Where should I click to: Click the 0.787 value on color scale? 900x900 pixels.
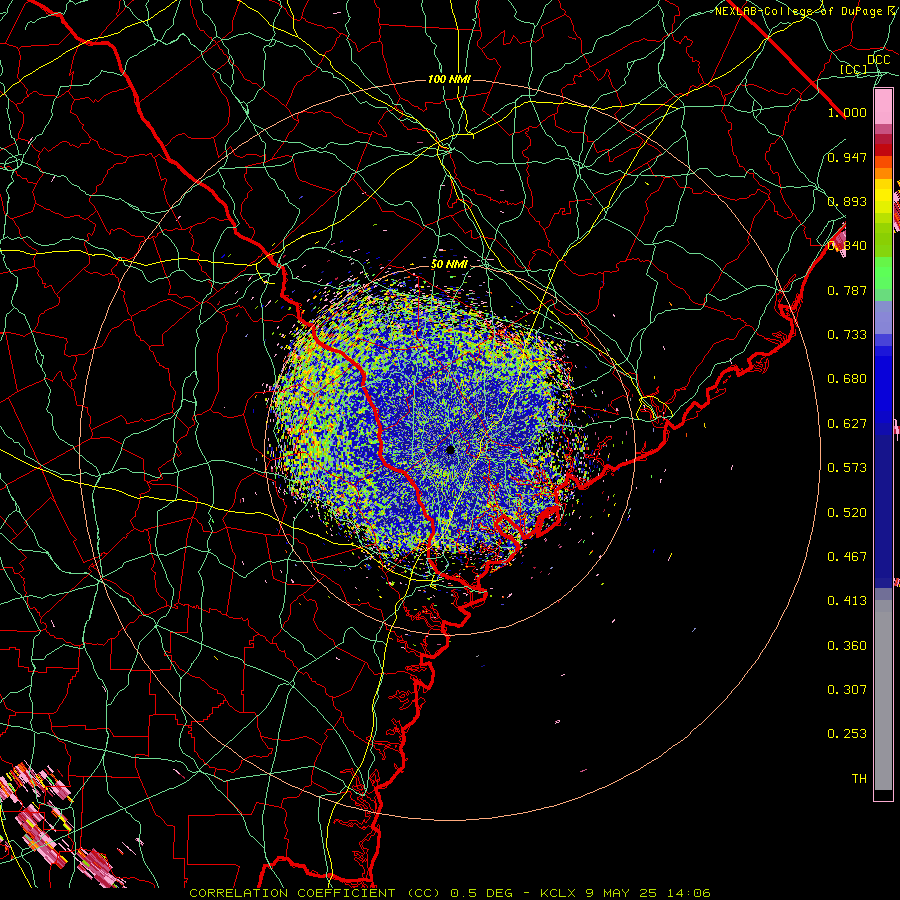pos(847,290)
